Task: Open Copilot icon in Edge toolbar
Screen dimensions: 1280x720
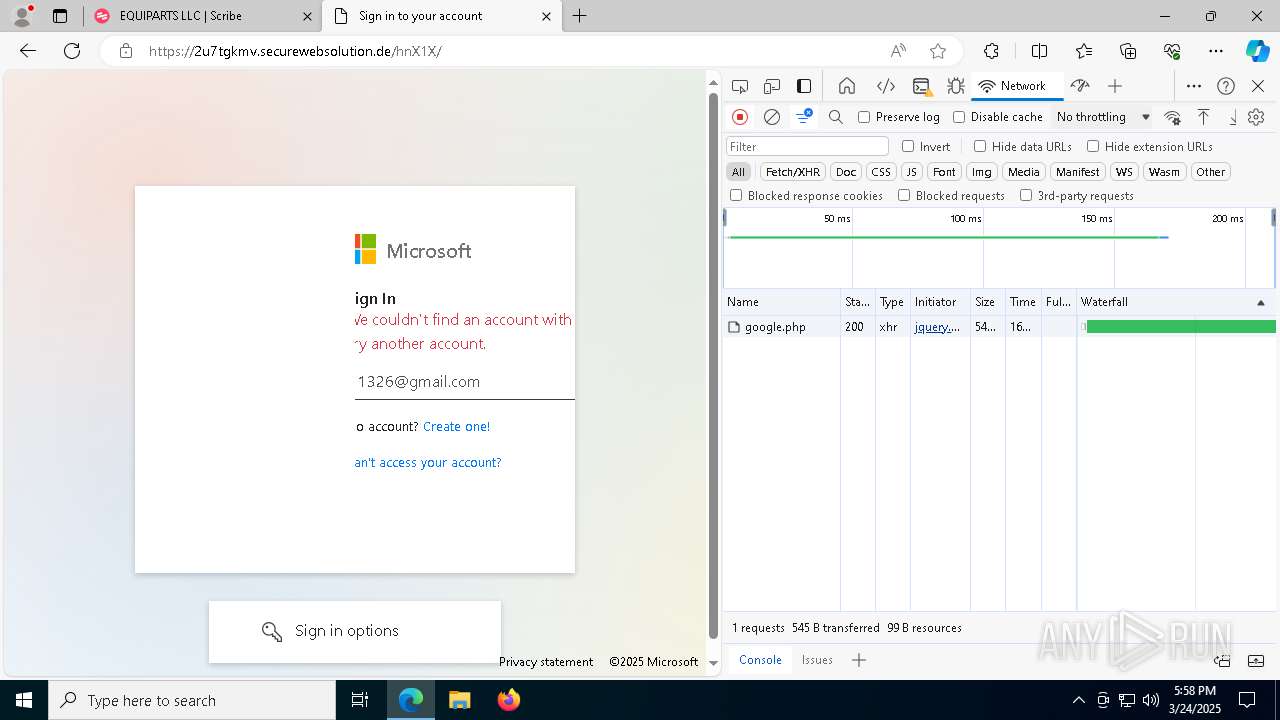Action: click(x=1257, y=51)
